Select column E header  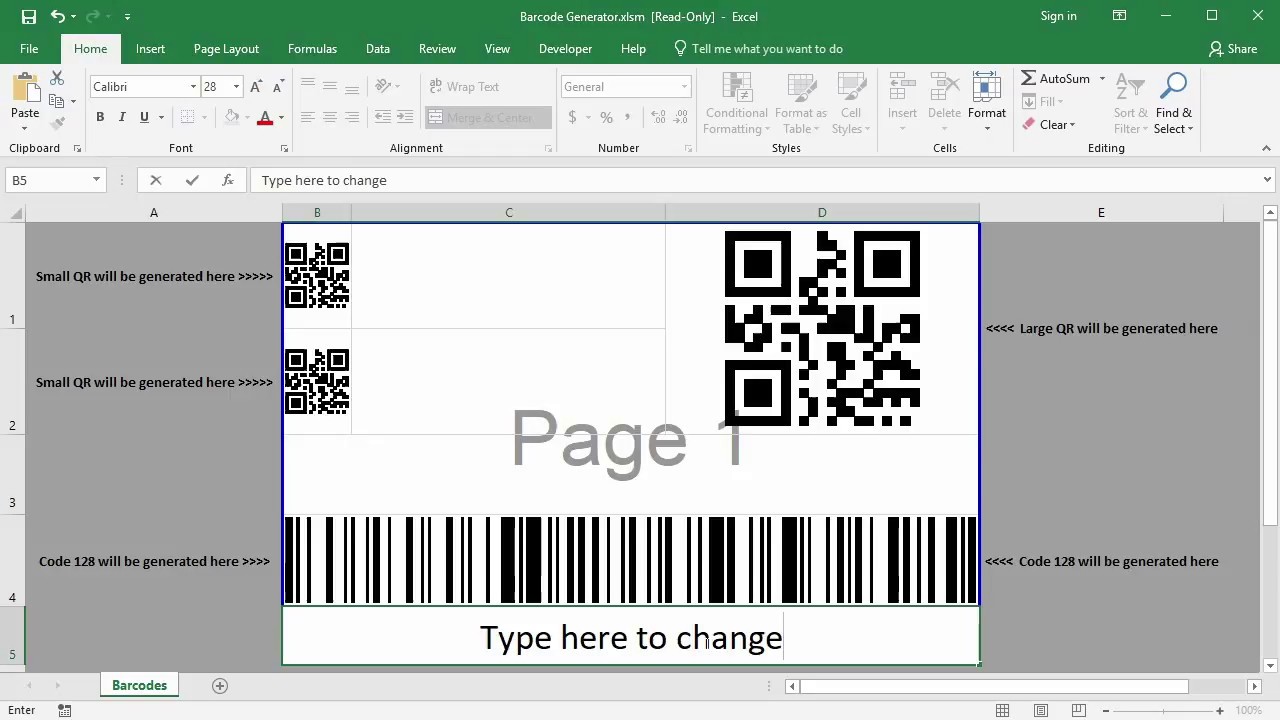pyautogui.click(x=1101, y=212)
